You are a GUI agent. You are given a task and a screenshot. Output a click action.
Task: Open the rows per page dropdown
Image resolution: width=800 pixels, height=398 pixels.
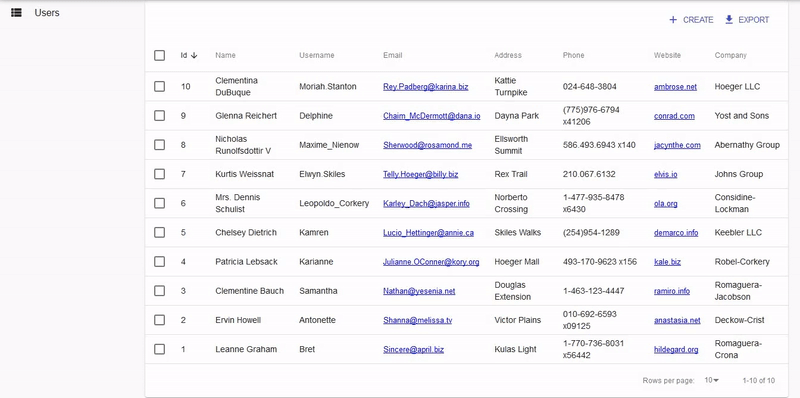(712, 380)
